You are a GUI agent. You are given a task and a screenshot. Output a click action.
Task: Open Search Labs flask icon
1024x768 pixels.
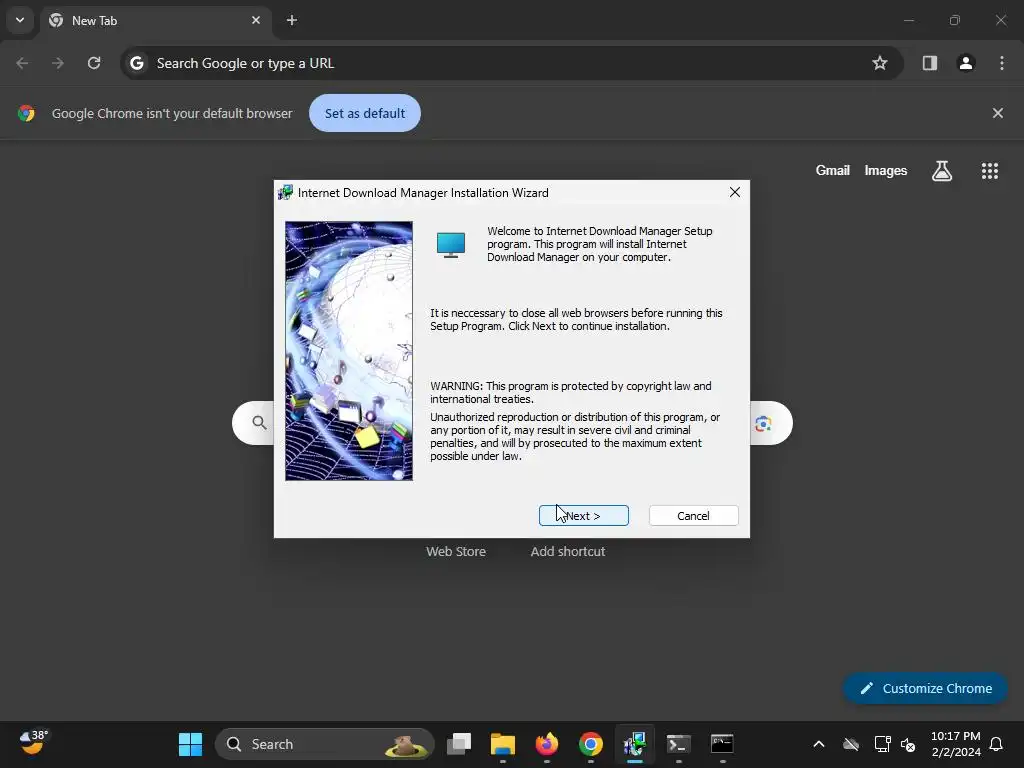point(942,171)
